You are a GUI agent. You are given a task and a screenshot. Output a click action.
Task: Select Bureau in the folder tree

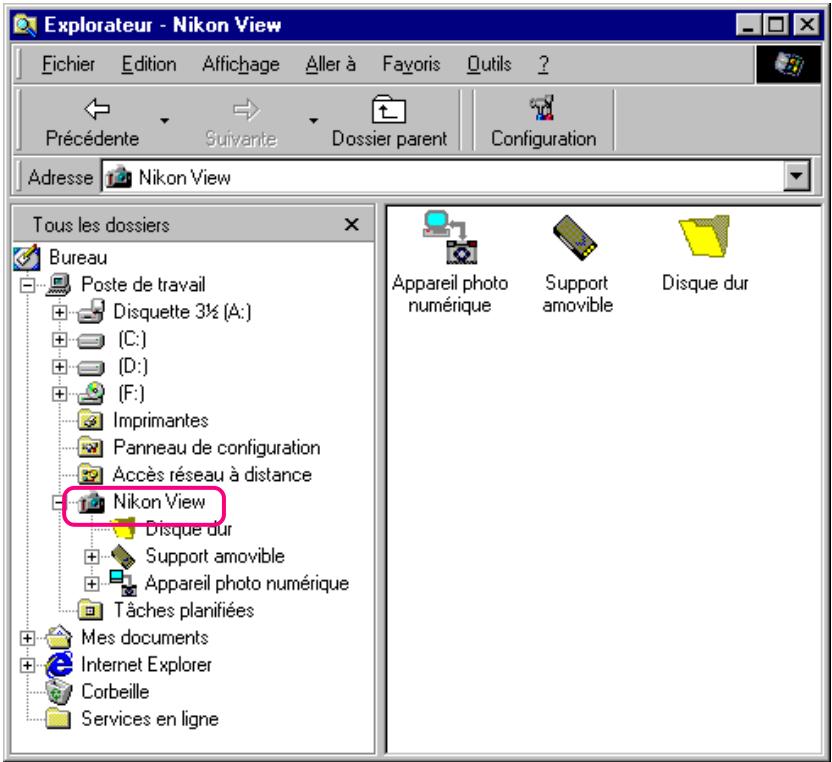78,257
